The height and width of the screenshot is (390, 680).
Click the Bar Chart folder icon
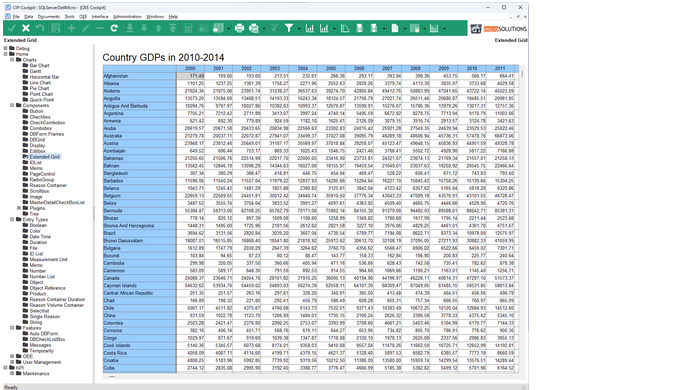pyautogui.click(x=26, y=66)
